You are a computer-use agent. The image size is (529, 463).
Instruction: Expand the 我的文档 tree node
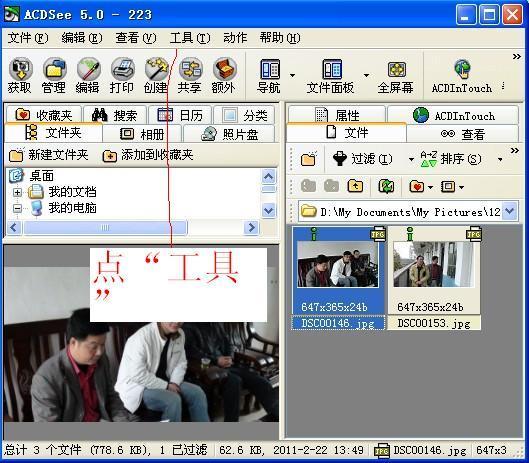pyautogui.click(x=17, y=192)
